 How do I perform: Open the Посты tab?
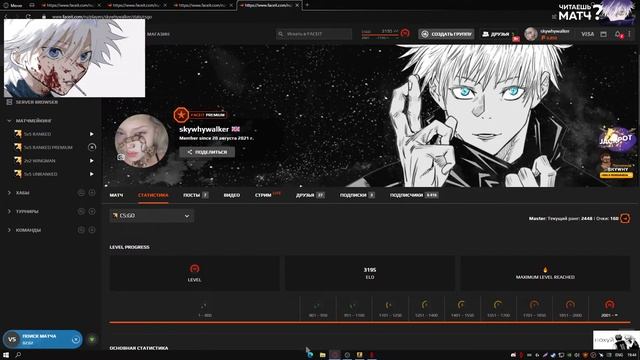tap(196, 195)
